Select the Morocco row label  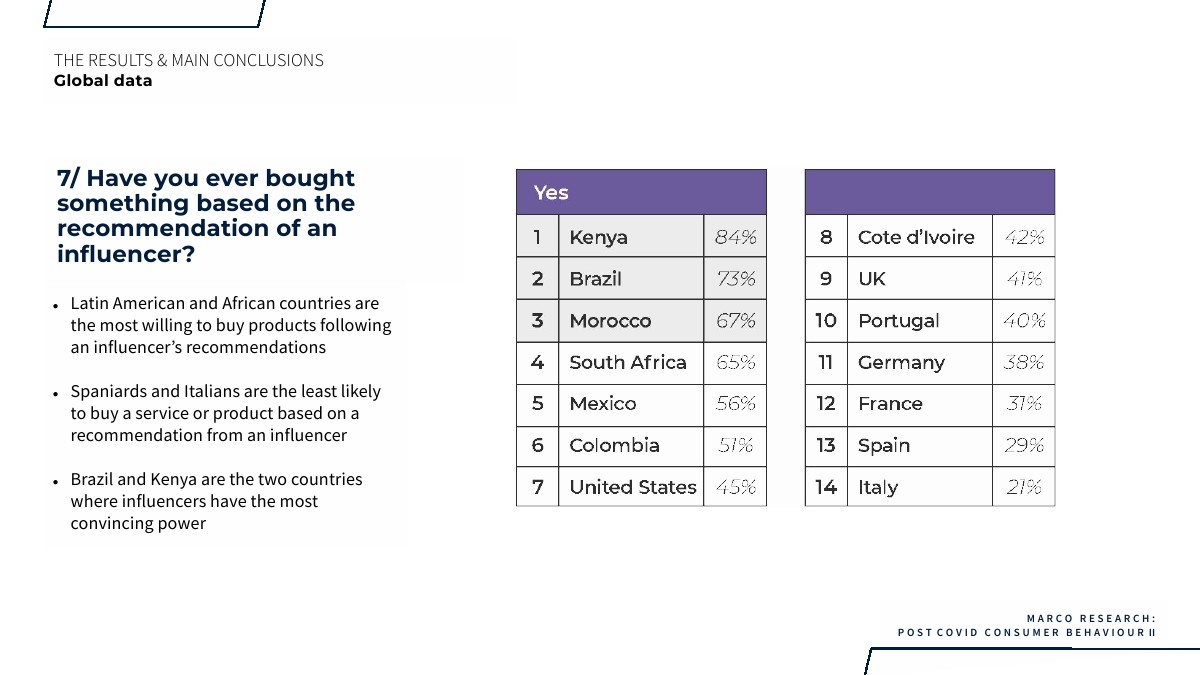point(630,321)
